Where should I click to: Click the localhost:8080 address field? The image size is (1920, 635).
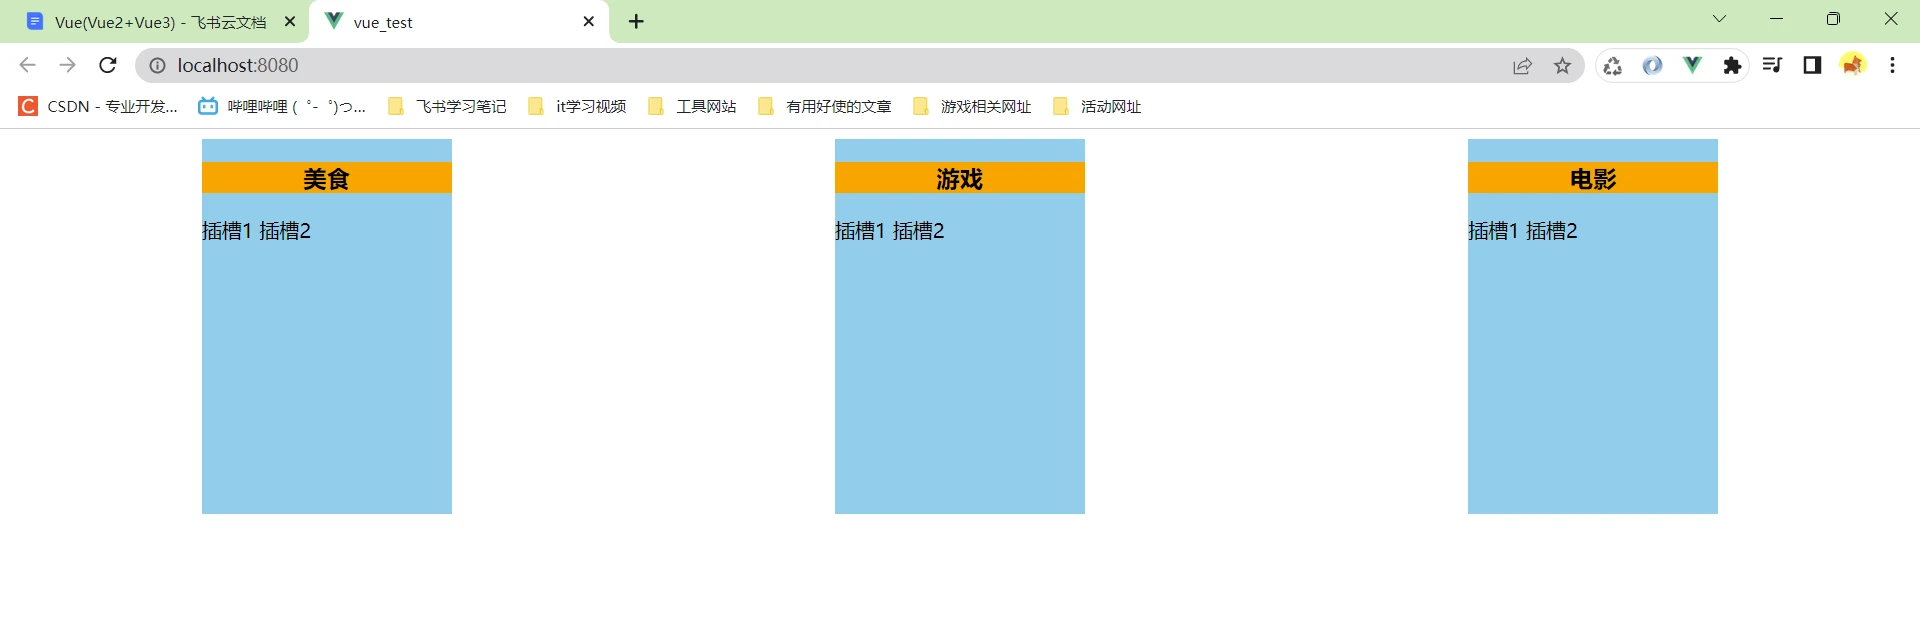(800, 66)
